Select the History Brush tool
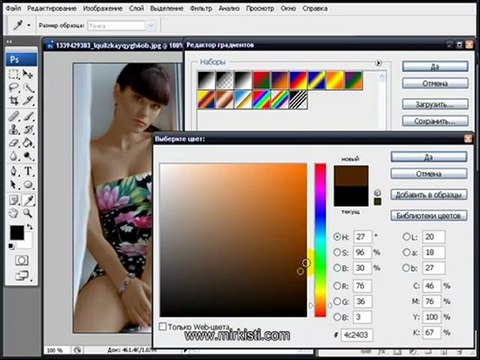Image resolution: width=480 pixels, height=360 pixels. 28,129
